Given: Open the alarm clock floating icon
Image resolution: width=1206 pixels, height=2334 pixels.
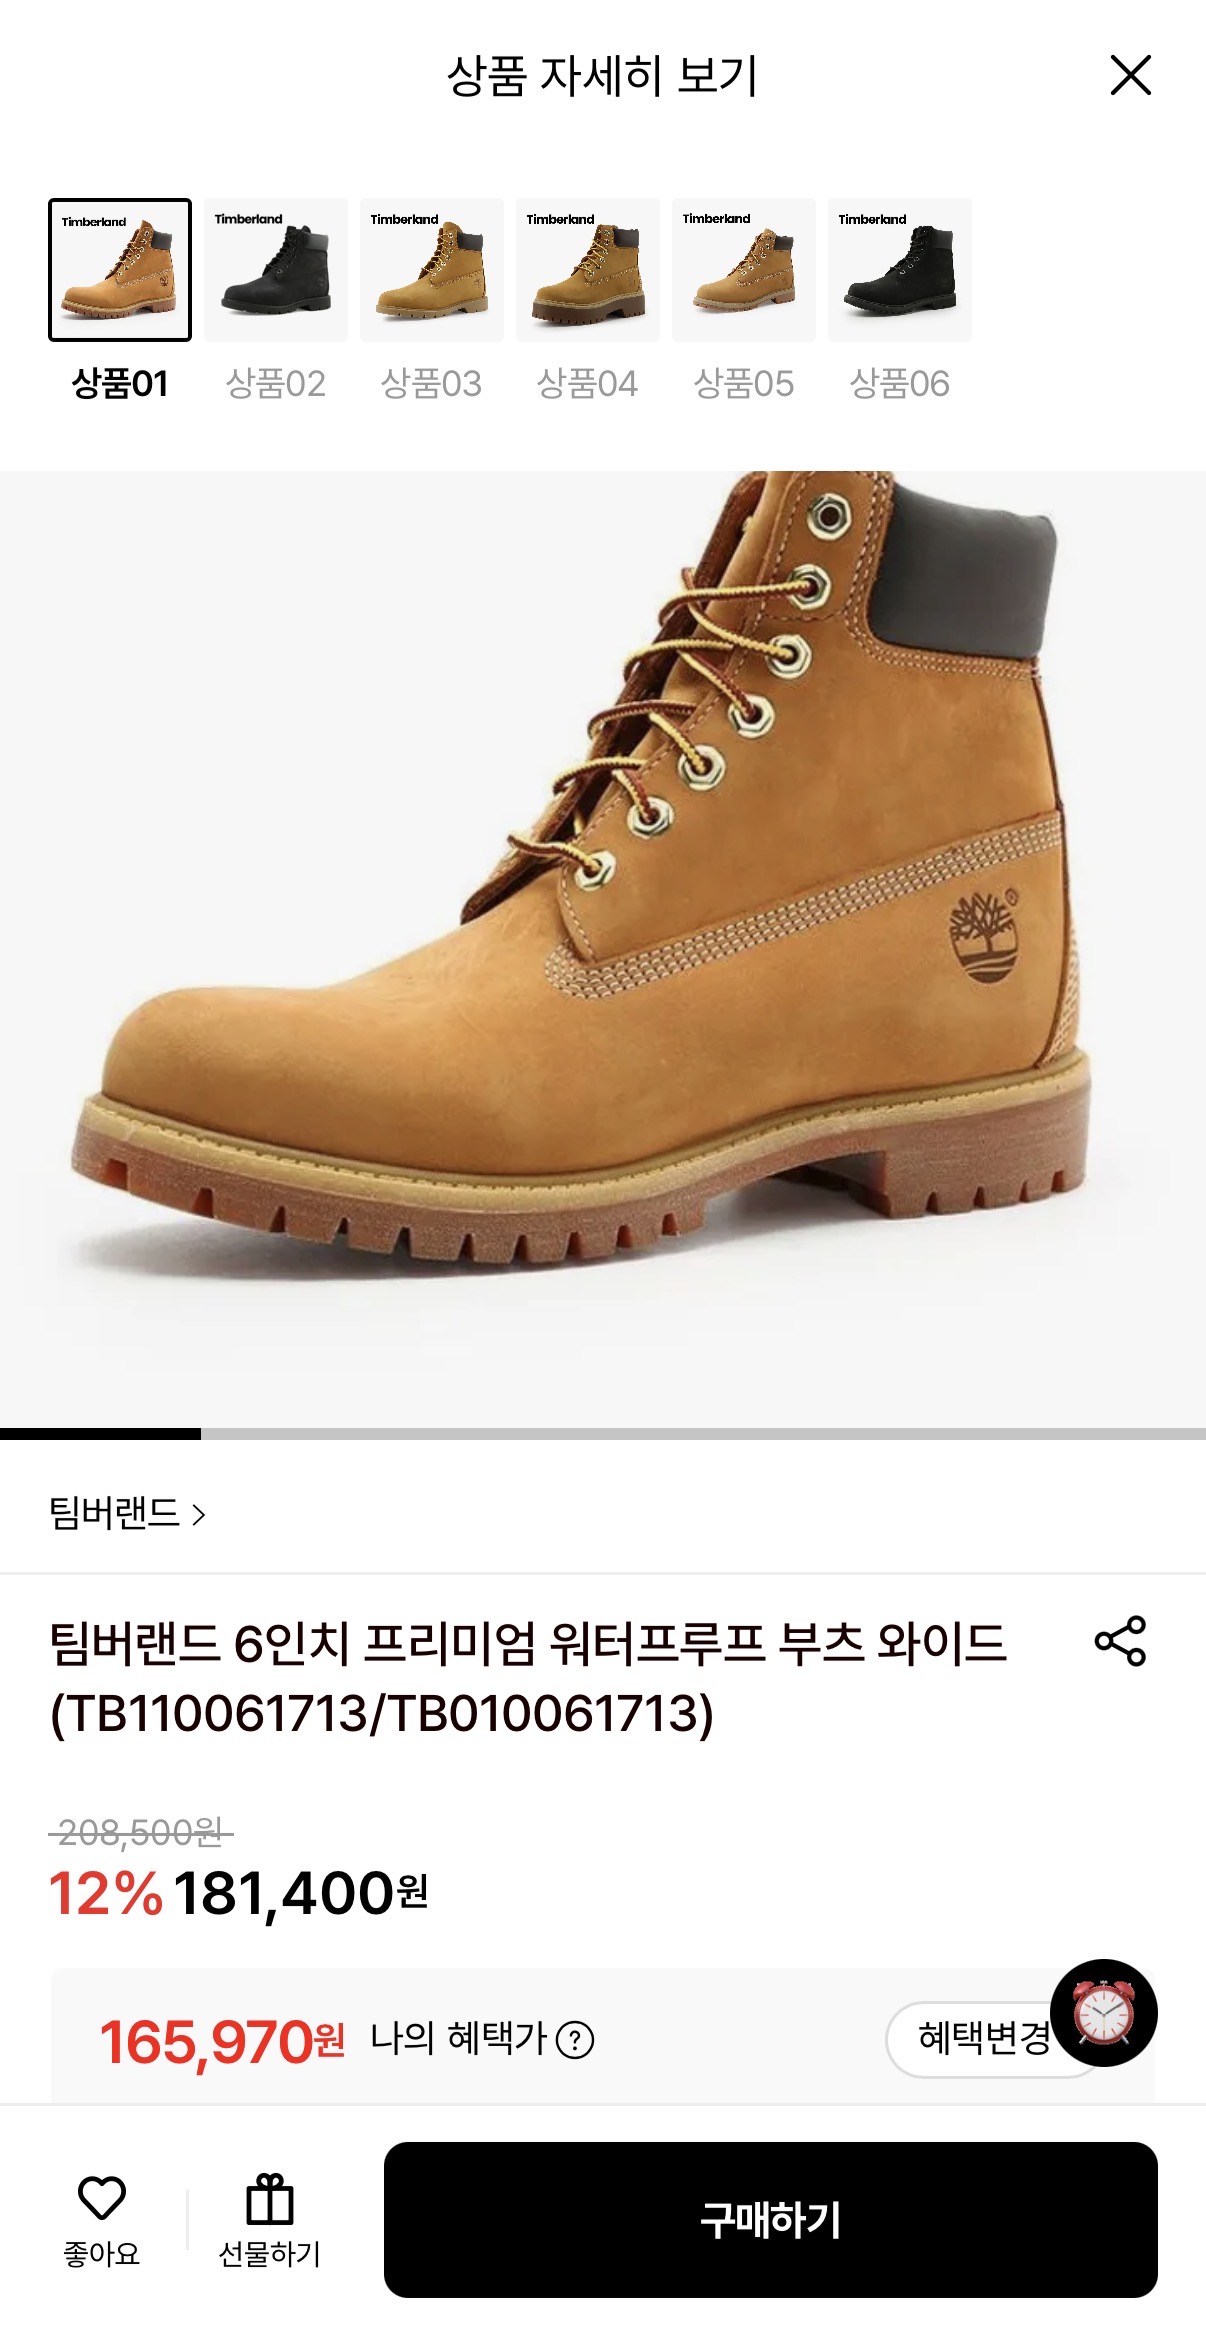Looking at the screenshot, I should (x=1103, y=2013).
